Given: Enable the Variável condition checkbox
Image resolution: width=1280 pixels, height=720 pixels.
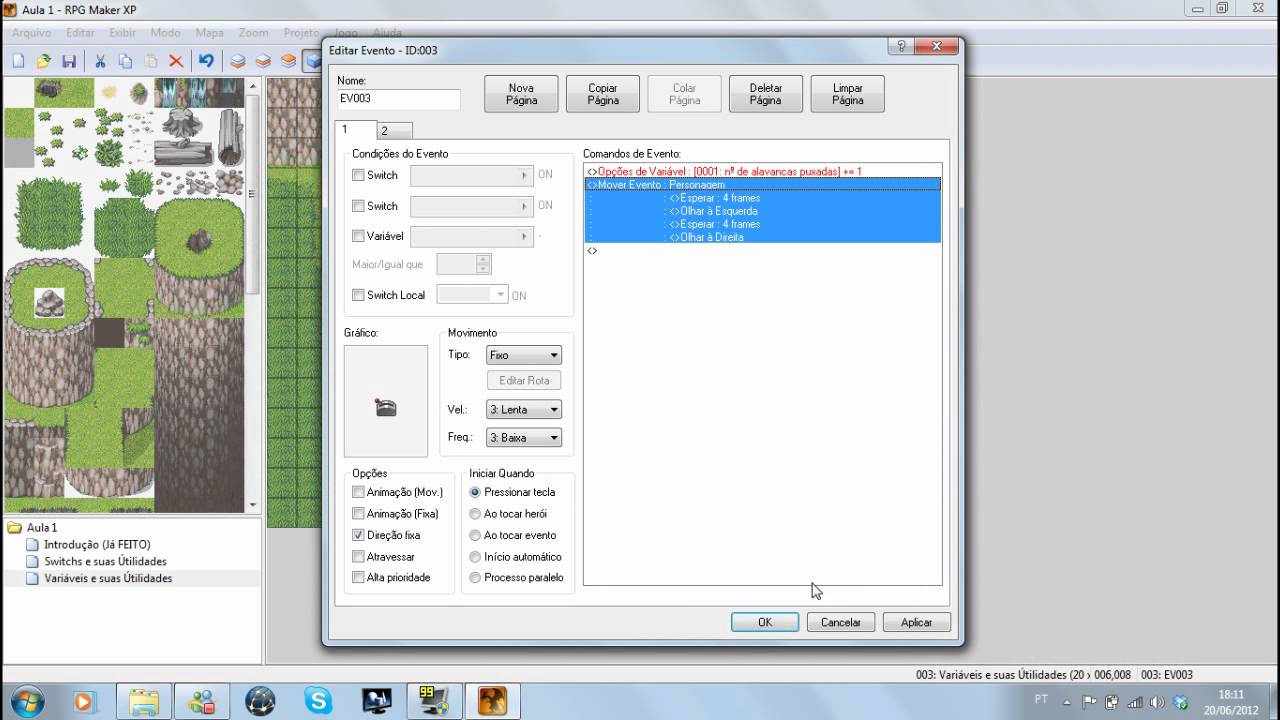Looking at the screenshot, I should click(358, 237).
